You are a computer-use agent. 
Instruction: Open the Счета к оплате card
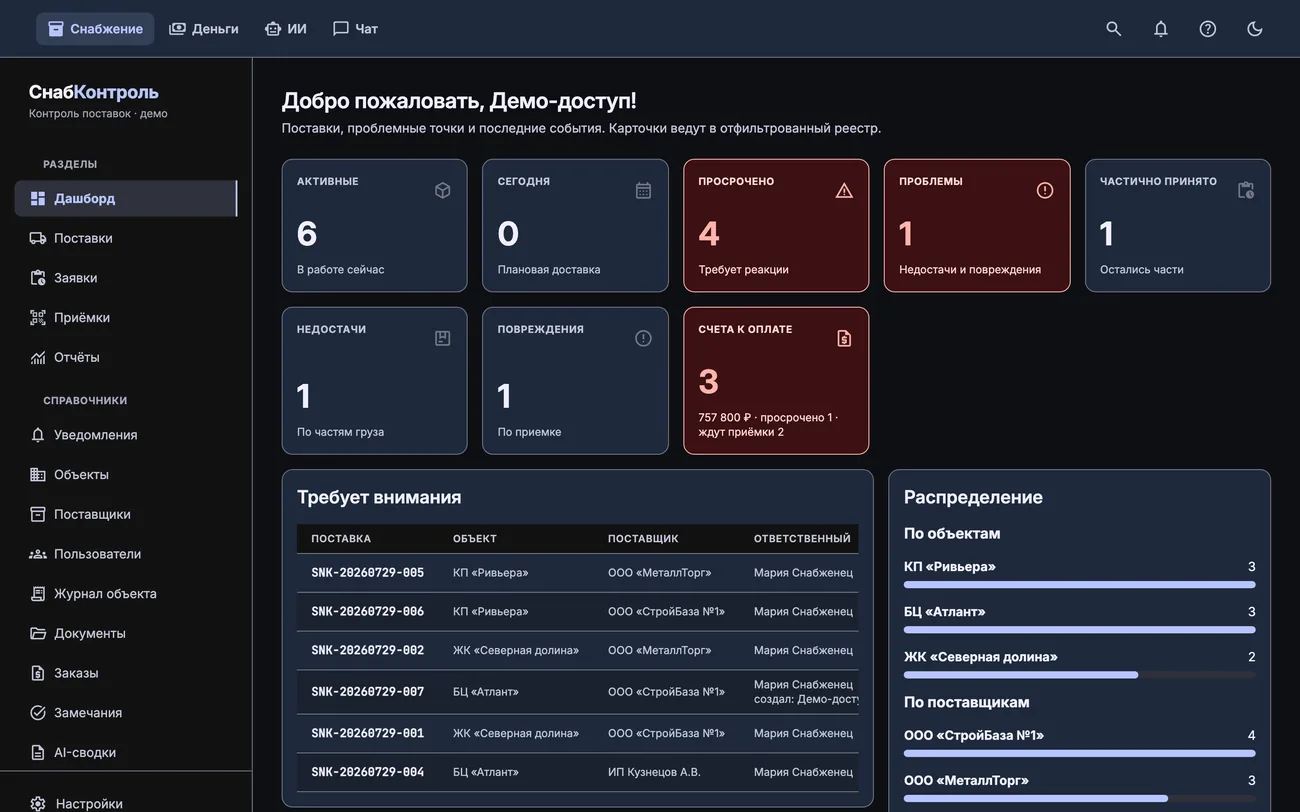click(x=776, y=381)
